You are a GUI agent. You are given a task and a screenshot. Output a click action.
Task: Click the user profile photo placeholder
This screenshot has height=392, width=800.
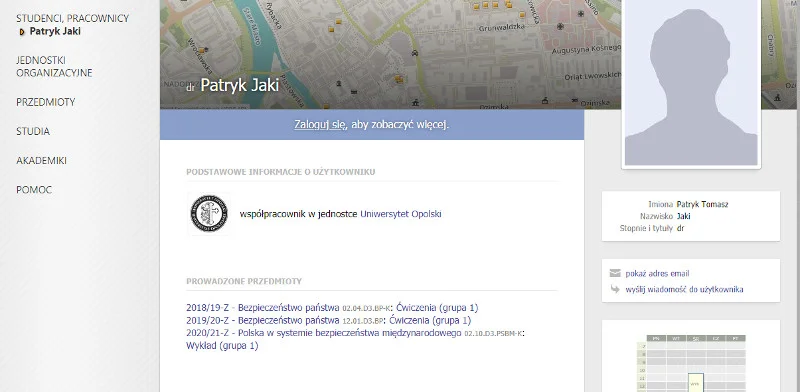(x=691, y=83)
